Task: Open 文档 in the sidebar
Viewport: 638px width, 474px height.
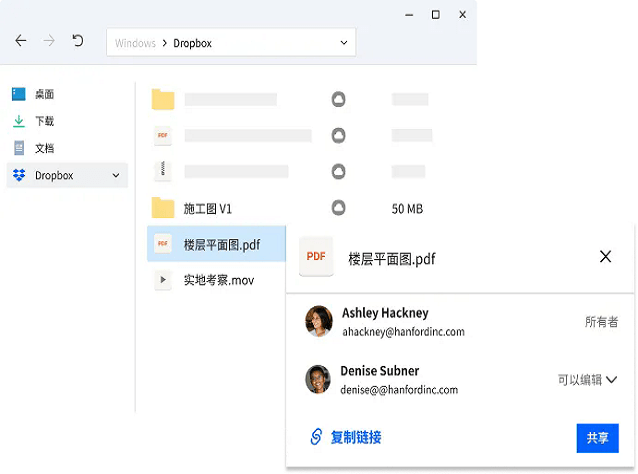Action: click(44, 148)
